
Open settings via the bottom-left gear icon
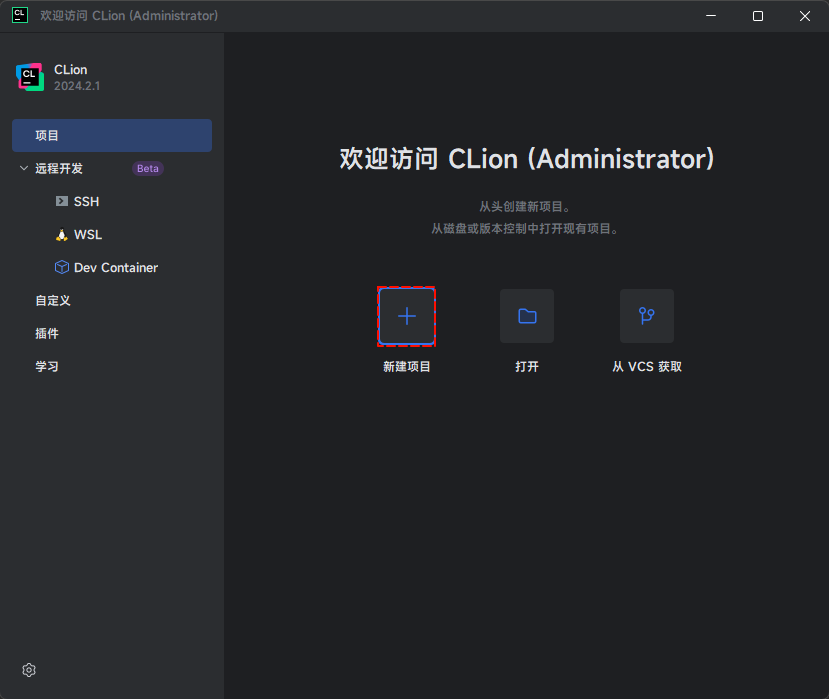(x=29, y=670)
